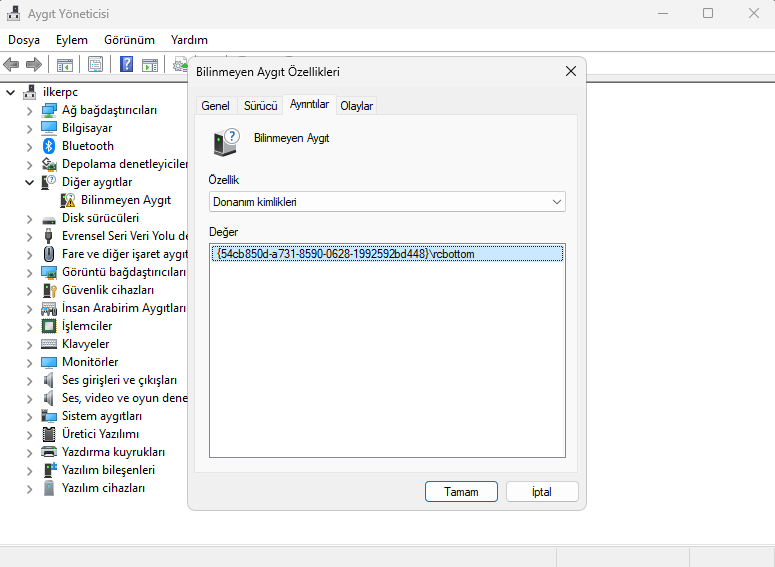Expand the Sistem aygıtları category

[29, 417]
